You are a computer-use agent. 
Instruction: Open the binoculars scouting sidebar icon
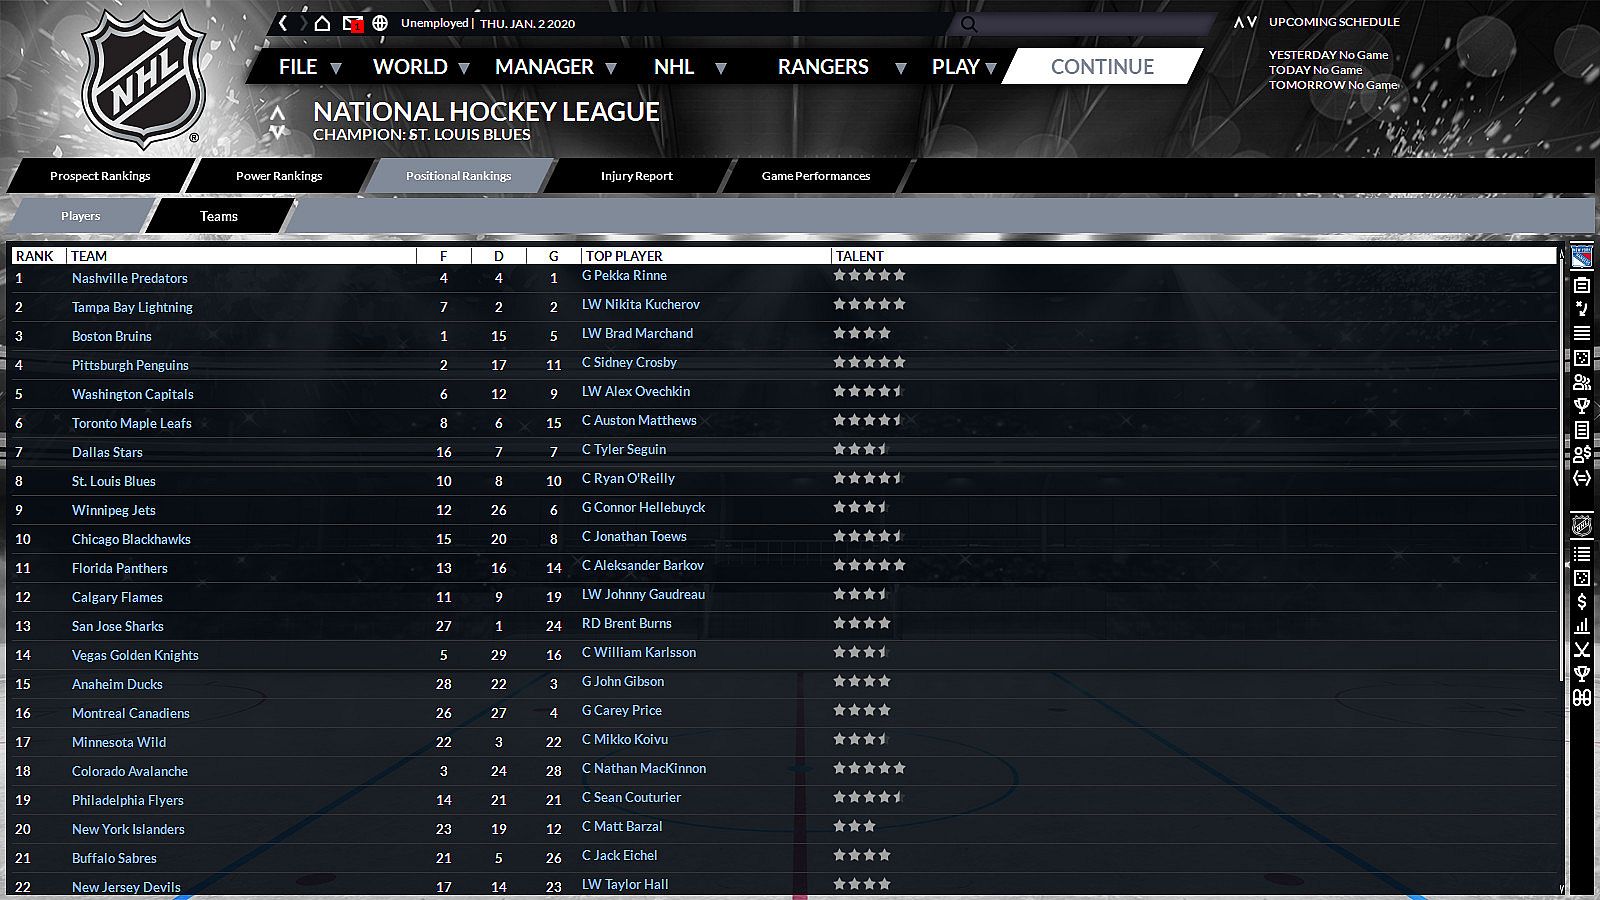[1582, 698]
